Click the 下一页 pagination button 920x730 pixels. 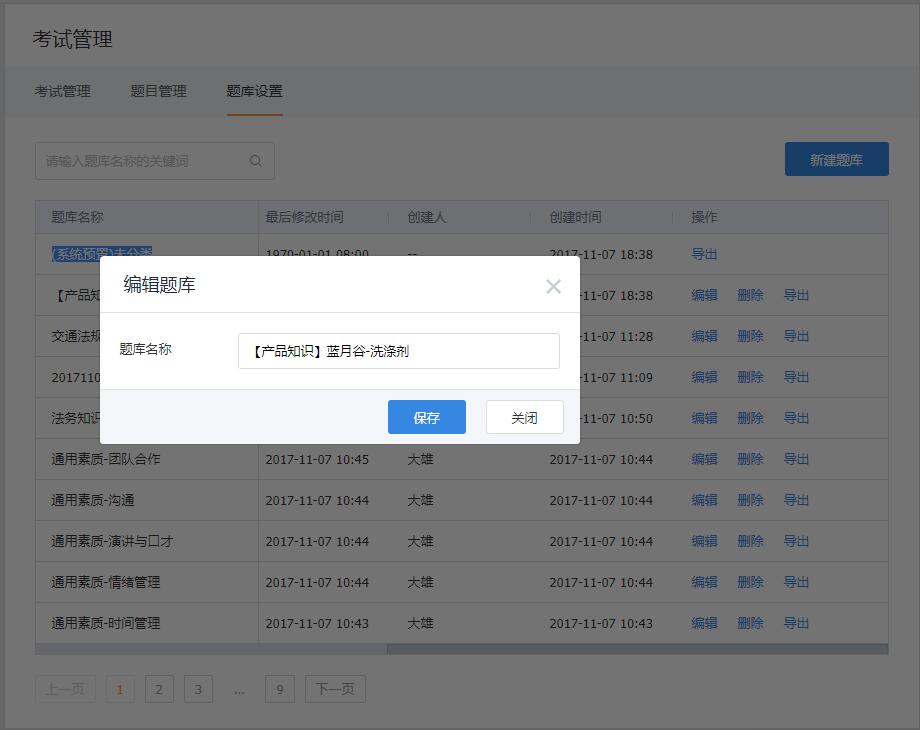pyautogui.click(x=335, y=689)
